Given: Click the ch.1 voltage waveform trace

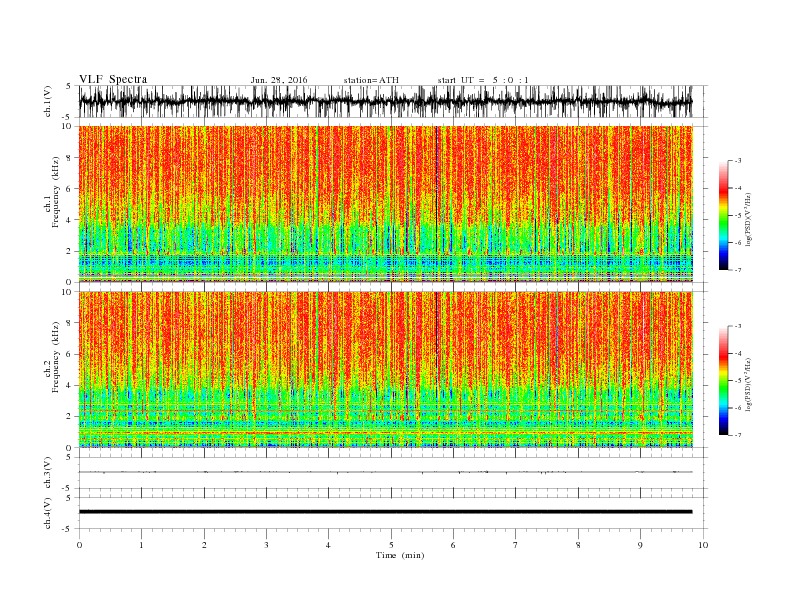Looking at the screenshot, I should pos(385,101).
